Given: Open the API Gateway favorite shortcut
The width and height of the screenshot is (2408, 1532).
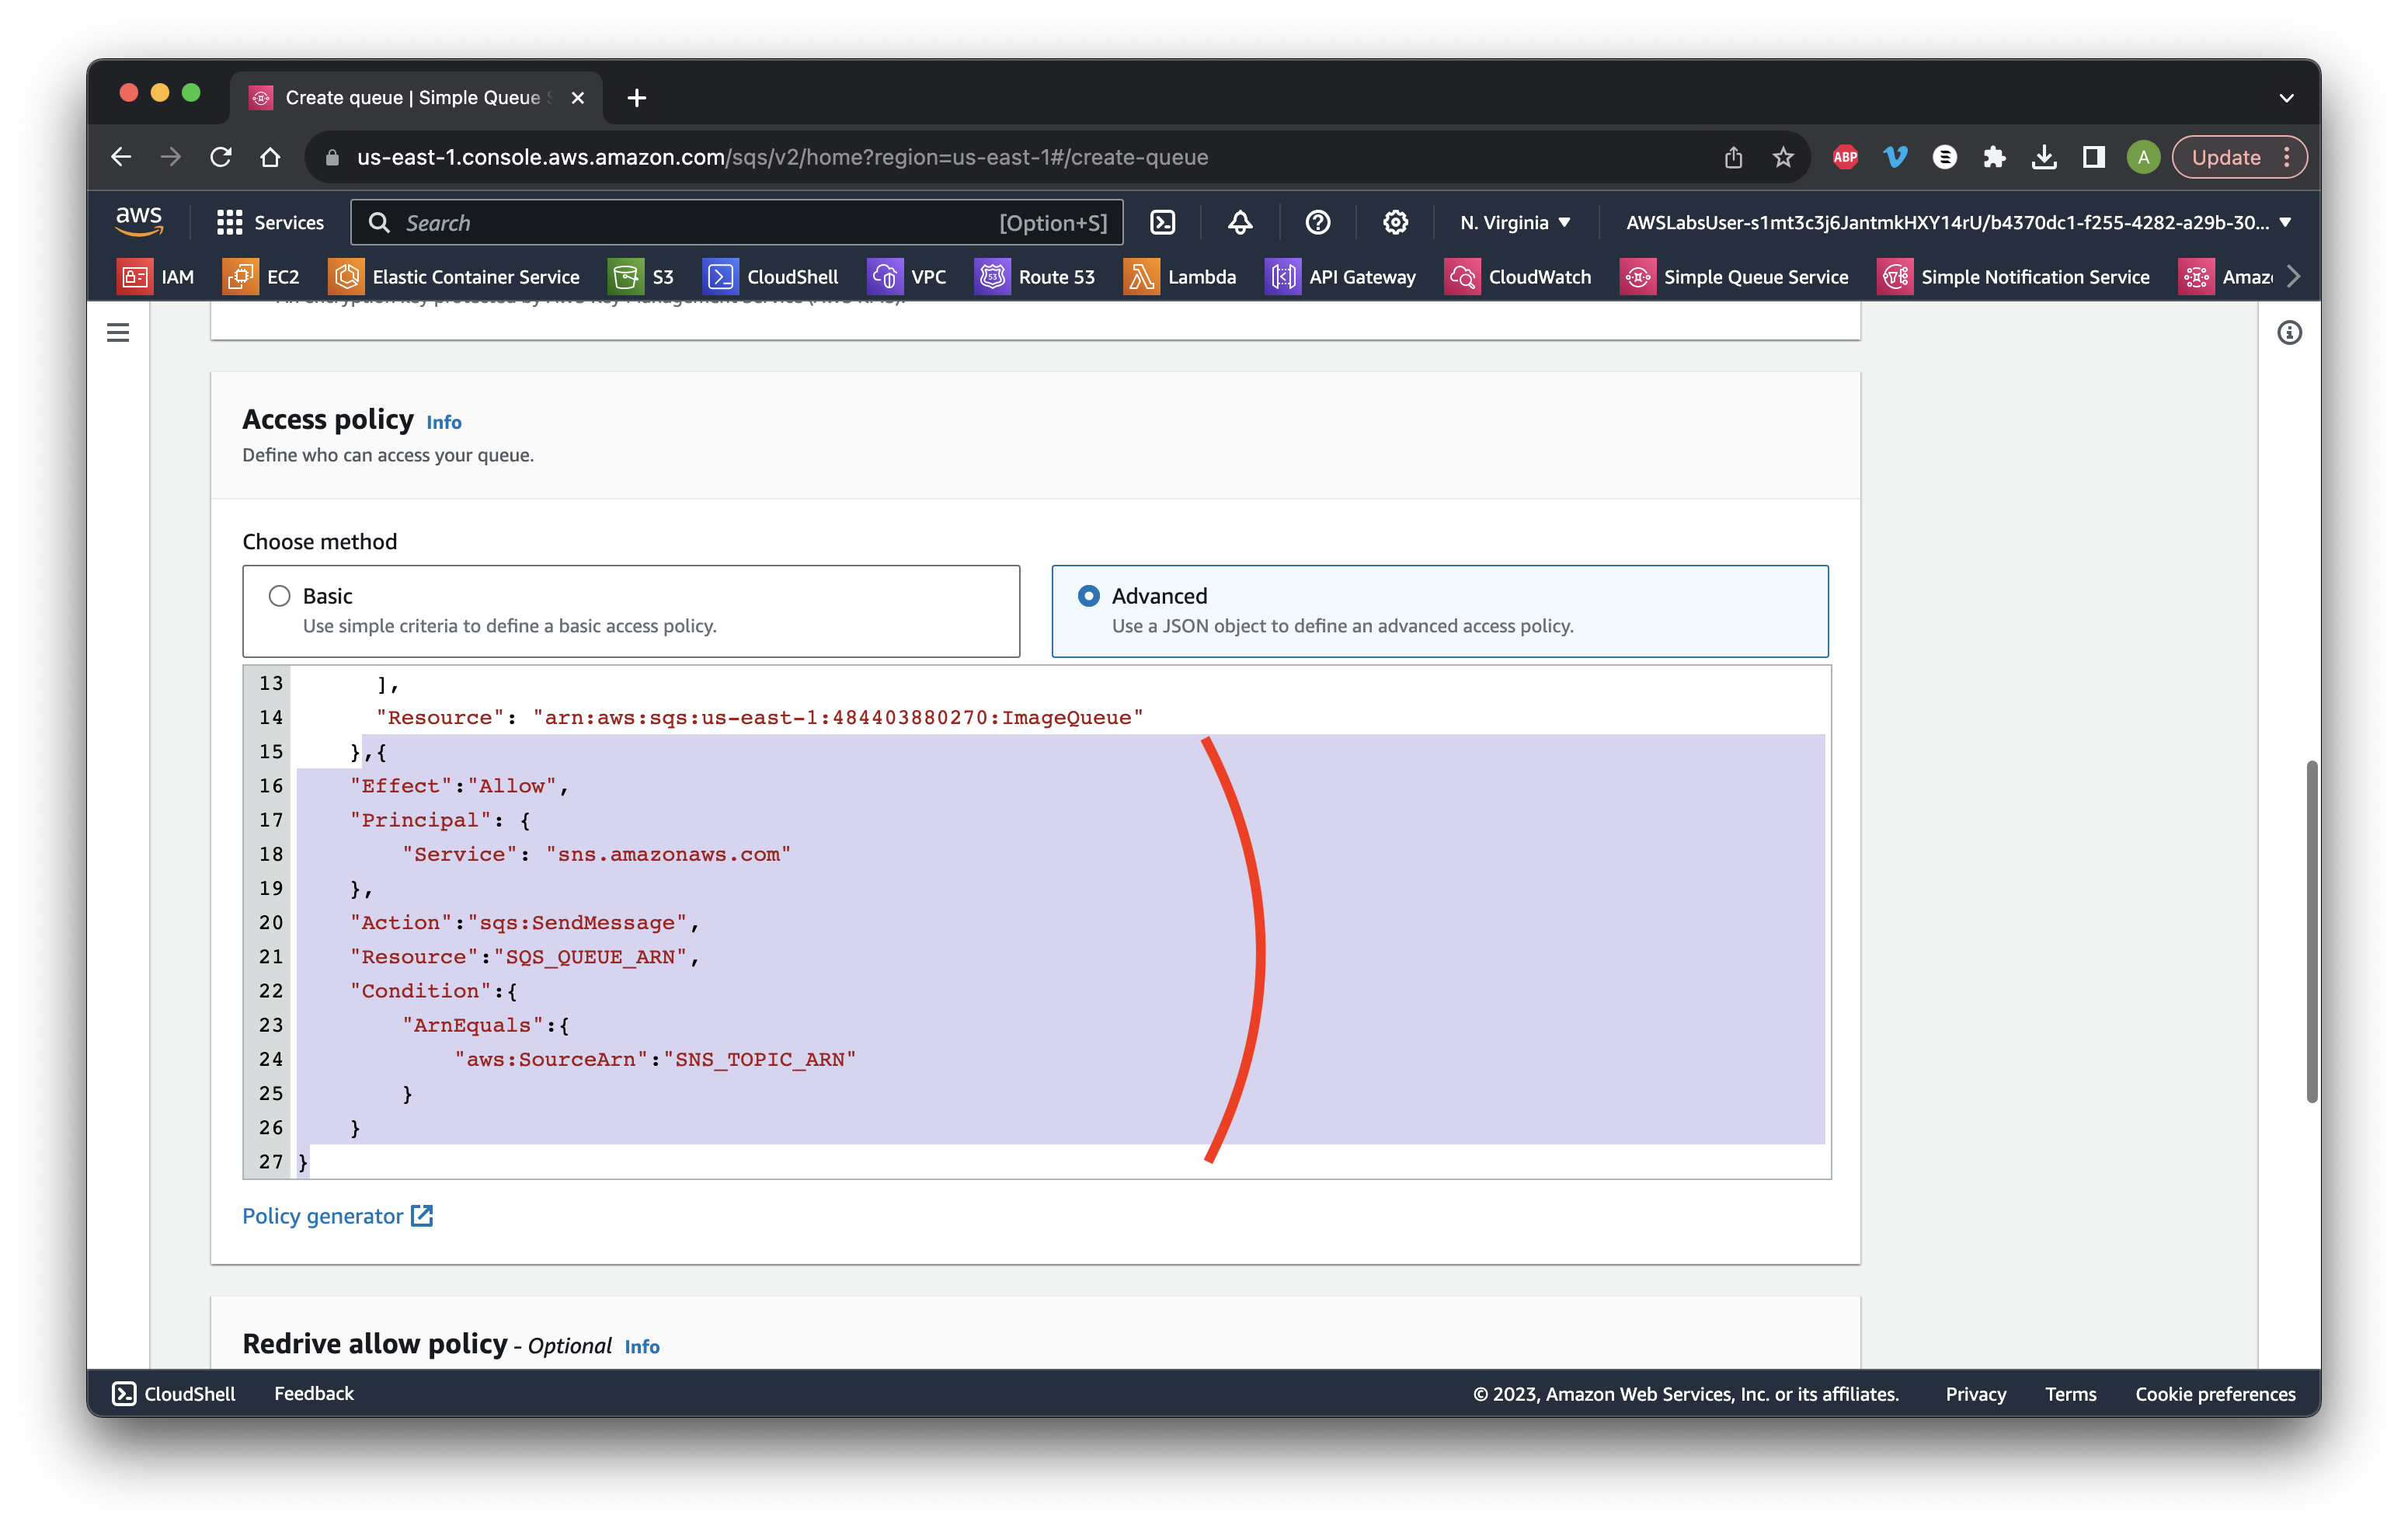Looking at the screenshot, I should (x=1341, y=276).
